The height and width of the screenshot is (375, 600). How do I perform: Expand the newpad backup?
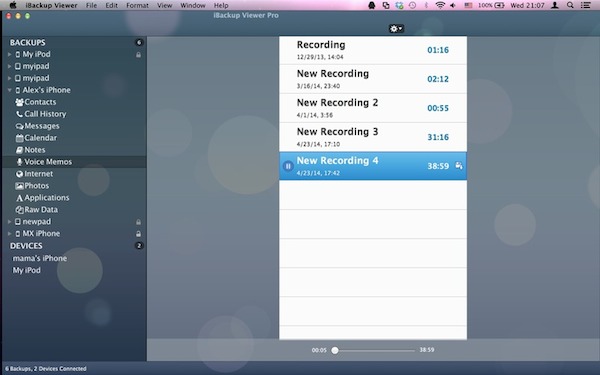[x=10, y=222]
